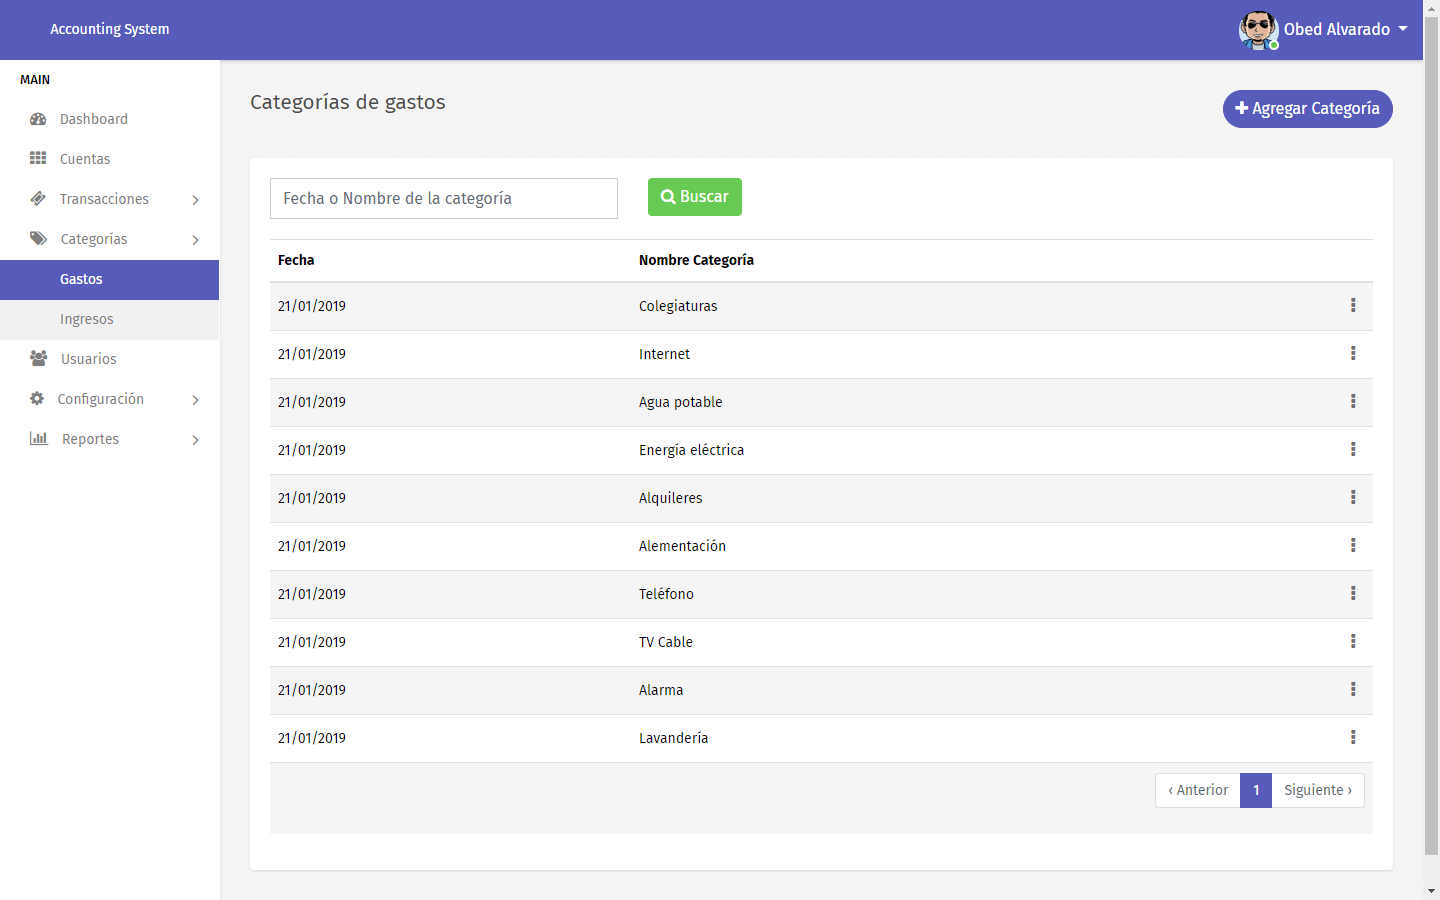The image size is (1440, 900).
Task: Select the Gastos sidebar item
Action: [110, 280]
